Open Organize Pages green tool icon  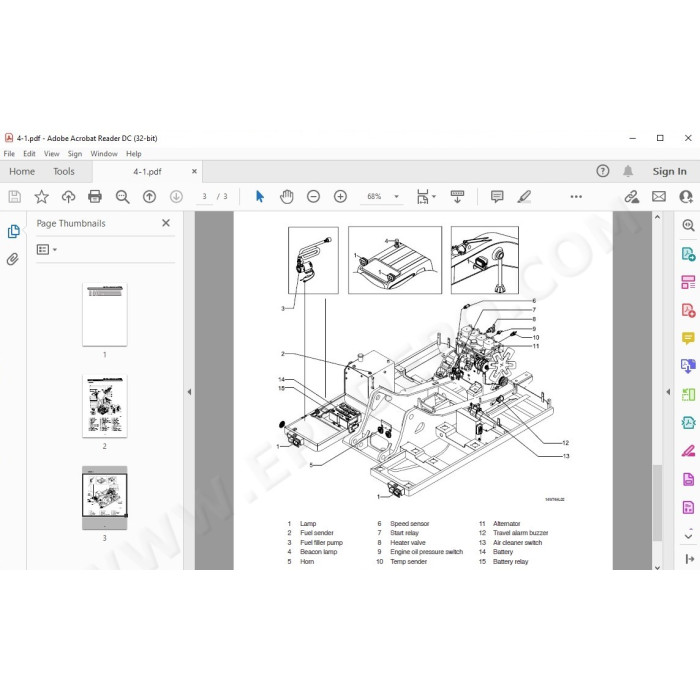coord(688,394)
